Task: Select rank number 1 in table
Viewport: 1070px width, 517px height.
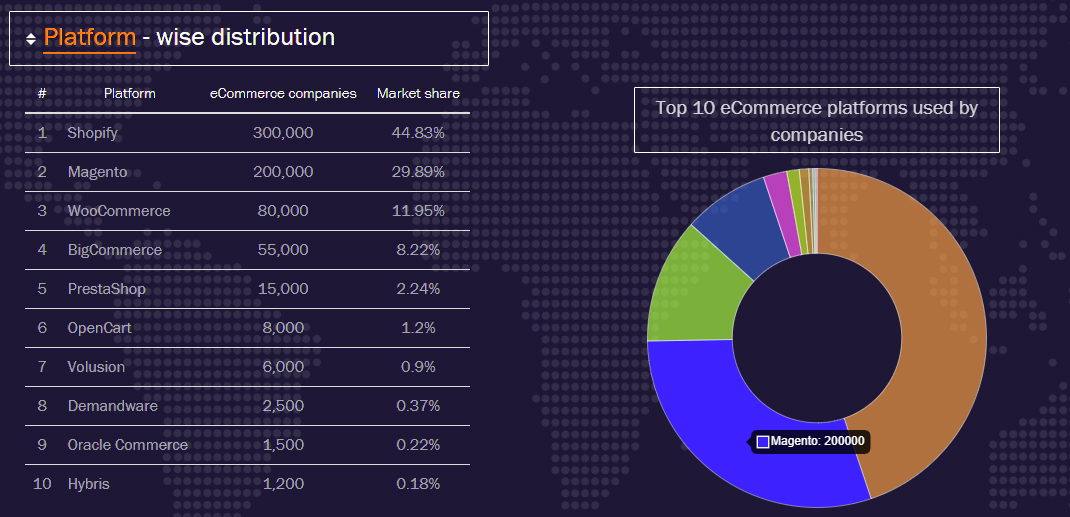Action: click(42, 133)
